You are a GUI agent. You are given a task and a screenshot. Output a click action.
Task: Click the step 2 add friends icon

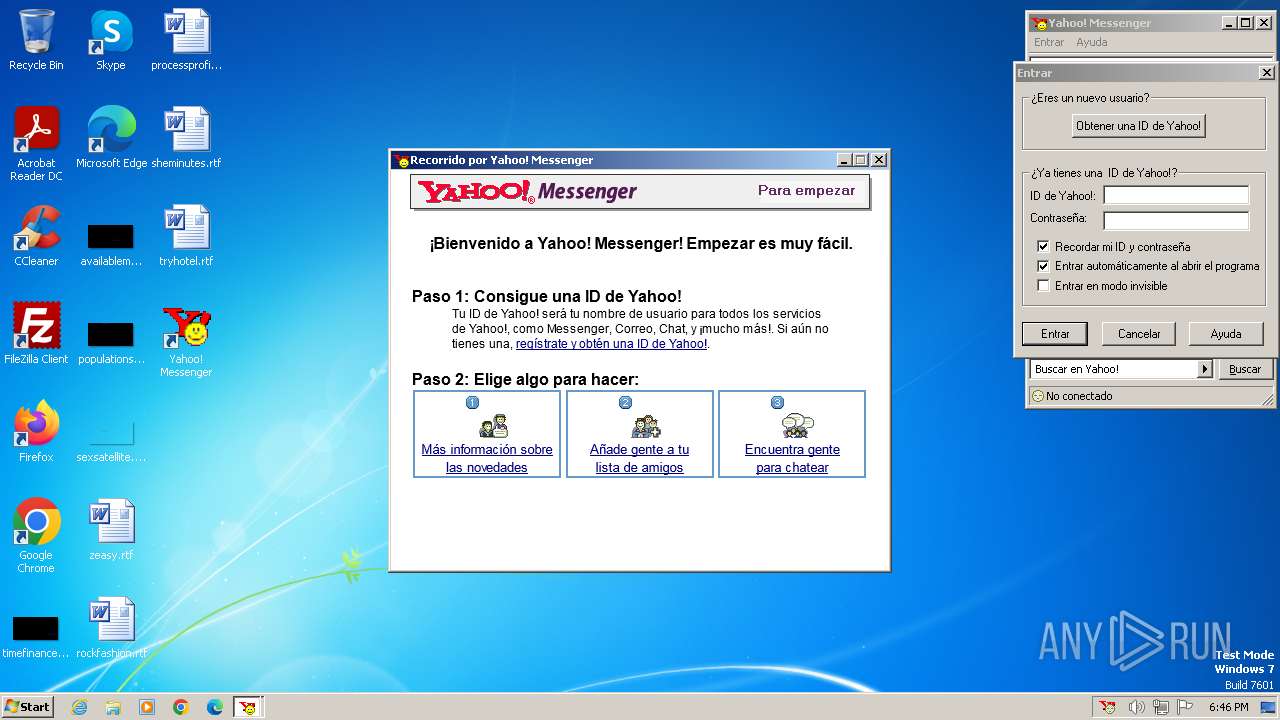coord(645,426)
